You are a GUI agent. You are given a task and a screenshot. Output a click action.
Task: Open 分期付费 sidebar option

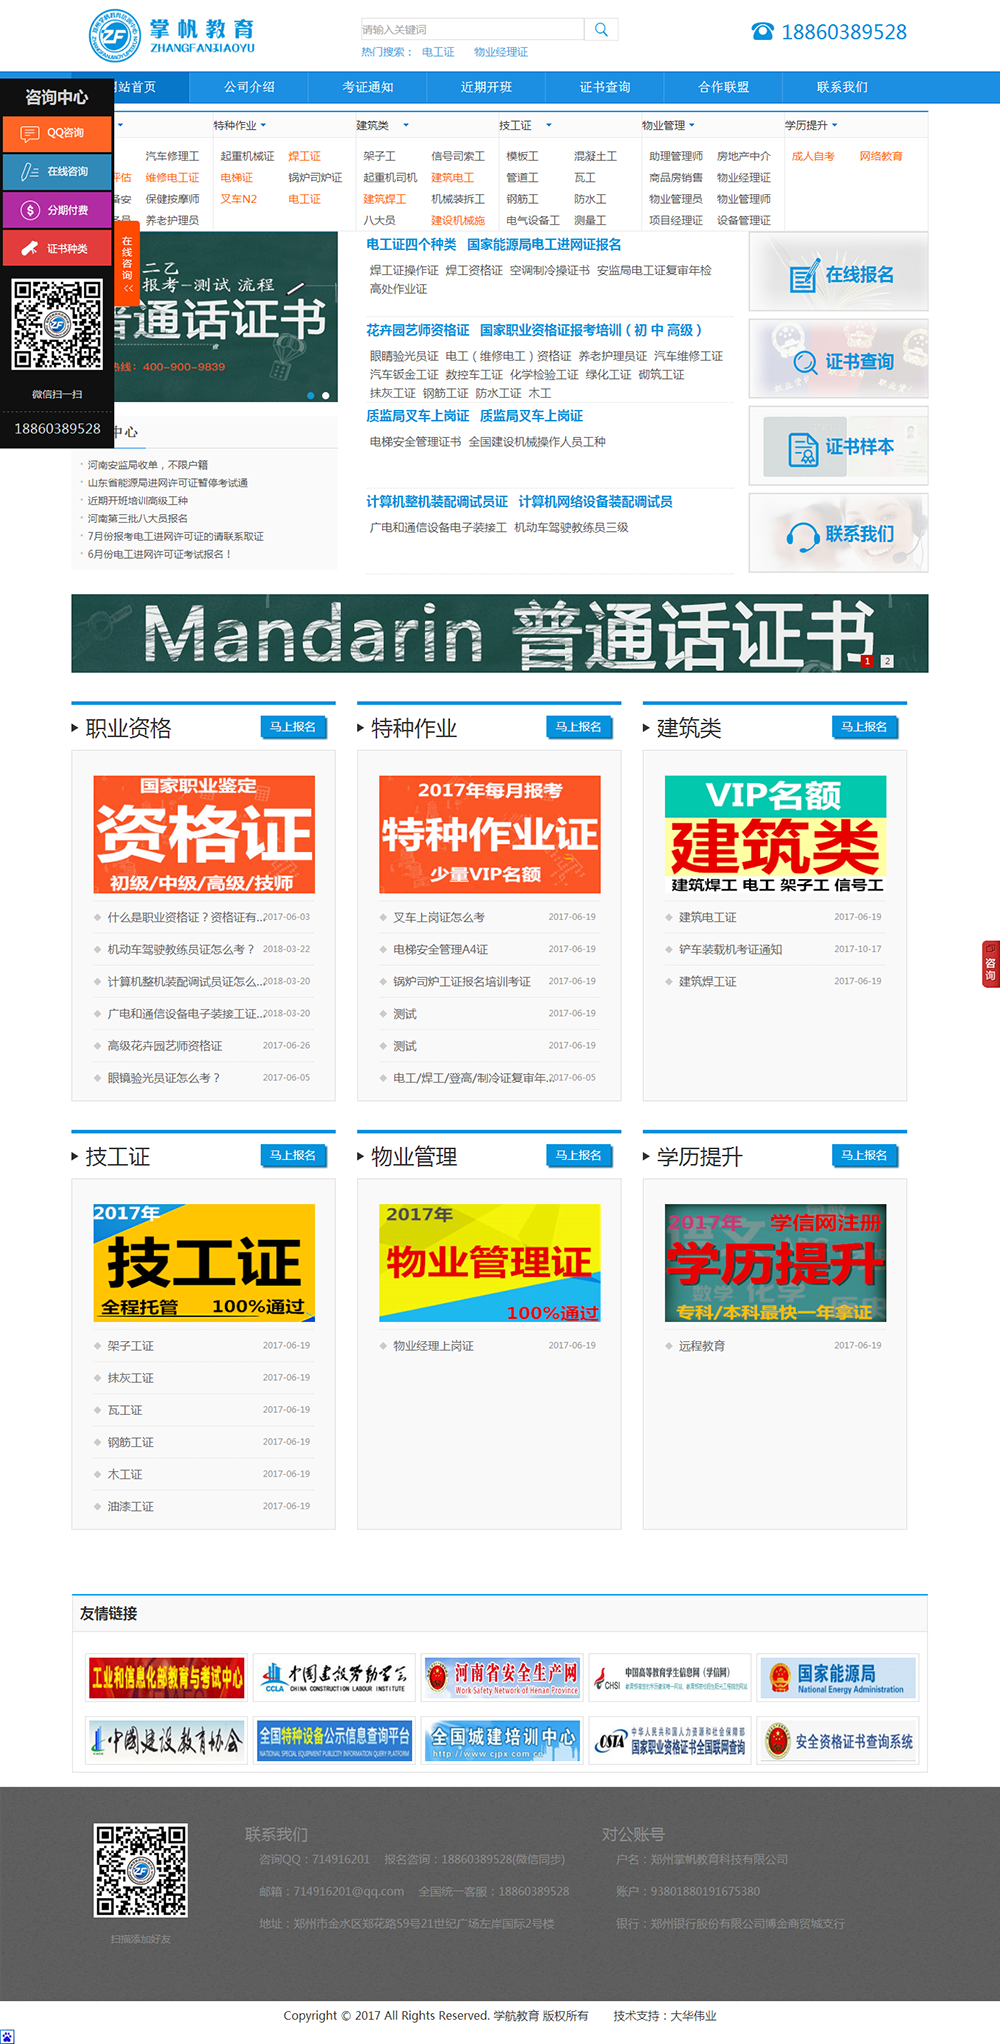[56, 210]
